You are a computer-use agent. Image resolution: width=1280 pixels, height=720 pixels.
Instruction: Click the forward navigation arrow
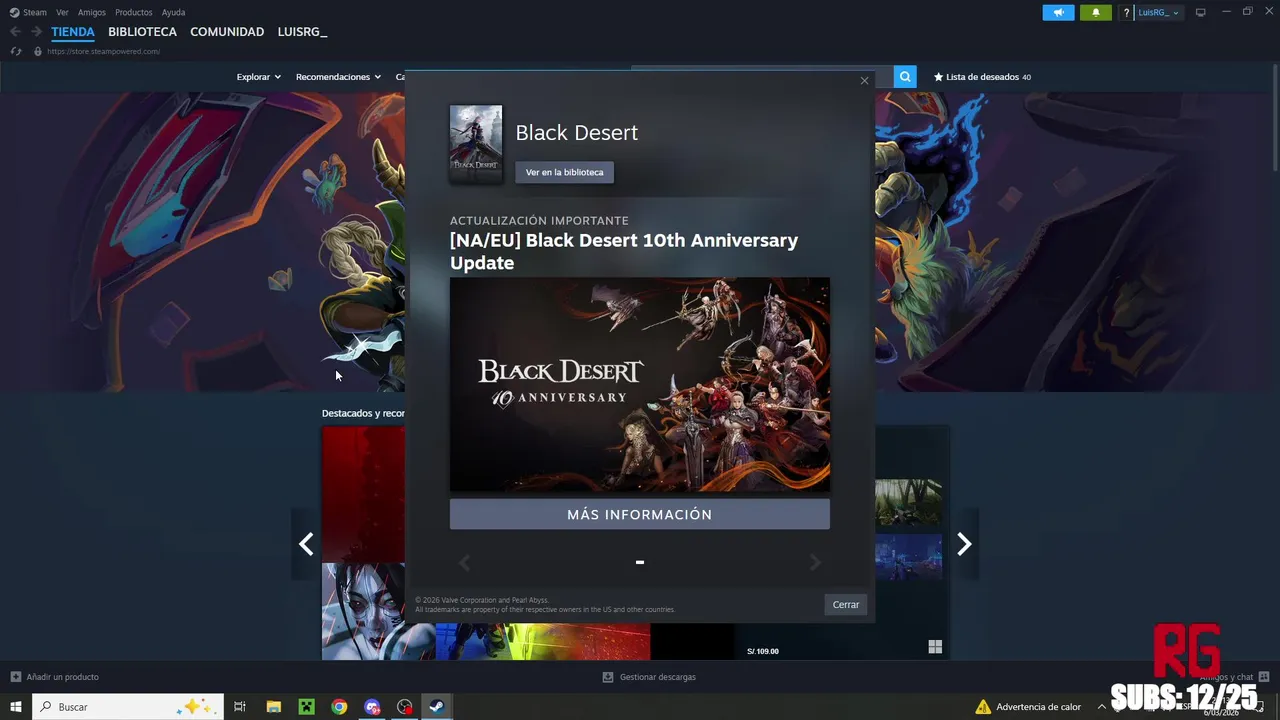click(x=37, y=32)
